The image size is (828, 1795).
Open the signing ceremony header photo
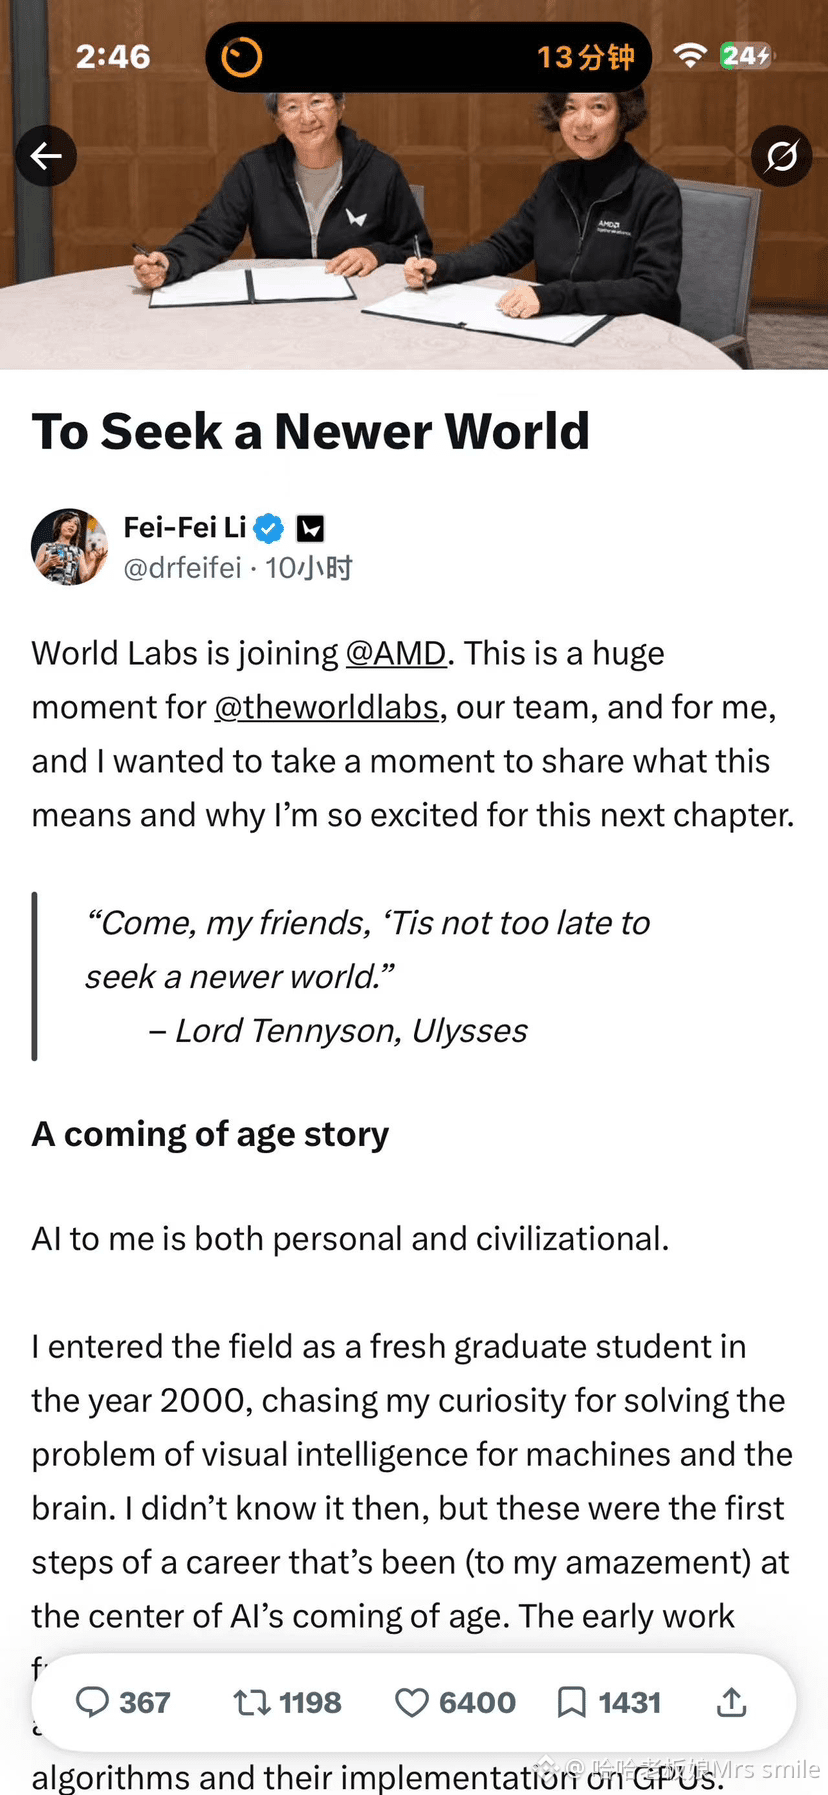click(x=414, y=185)
